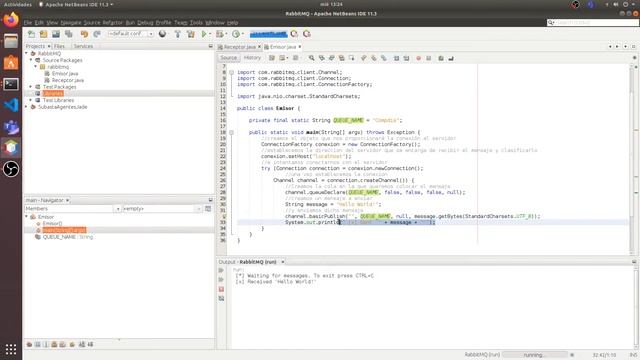Collapse the rabbitmq package node
Image resolution: width=640 pixels, height=360 pixels.
(36, 67)
